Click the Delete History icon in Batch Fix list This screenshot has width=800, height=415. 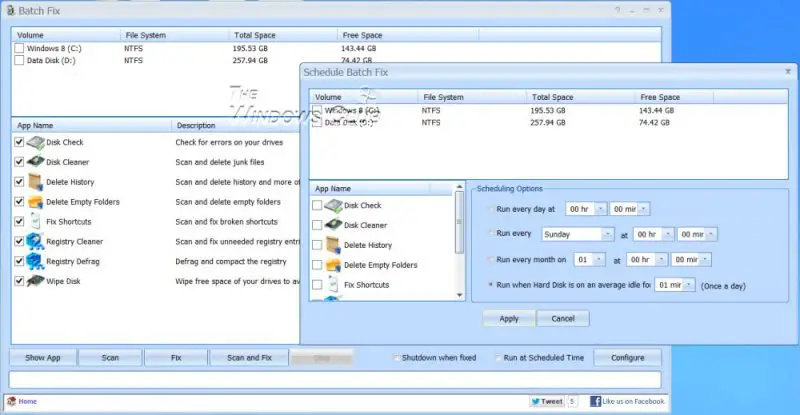pyautogui.click(x=36, y=182)
